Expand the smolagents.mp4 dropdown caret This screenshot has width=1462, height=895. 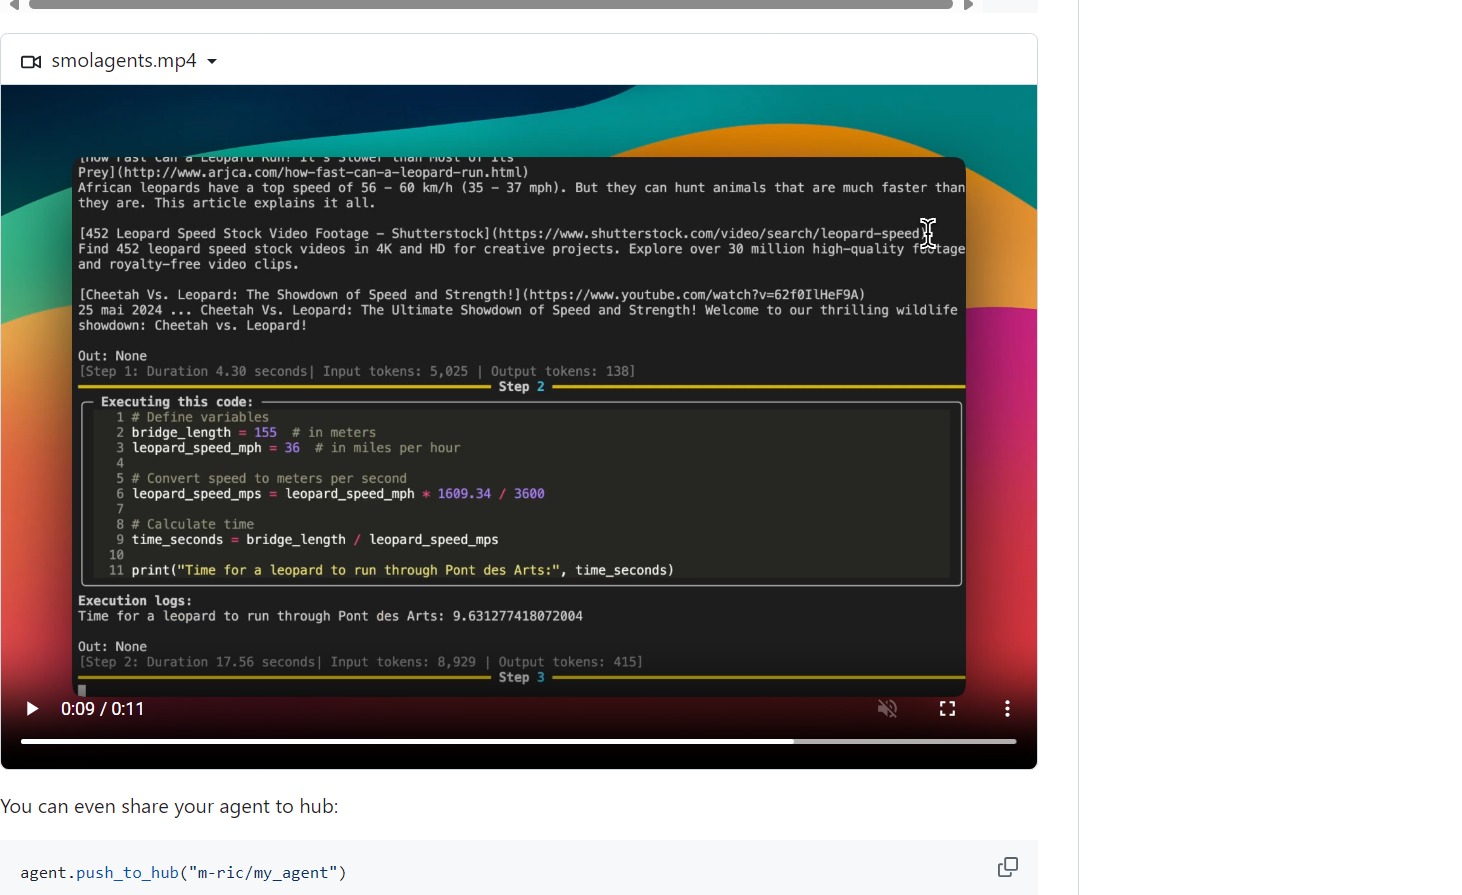click(212, 62)
